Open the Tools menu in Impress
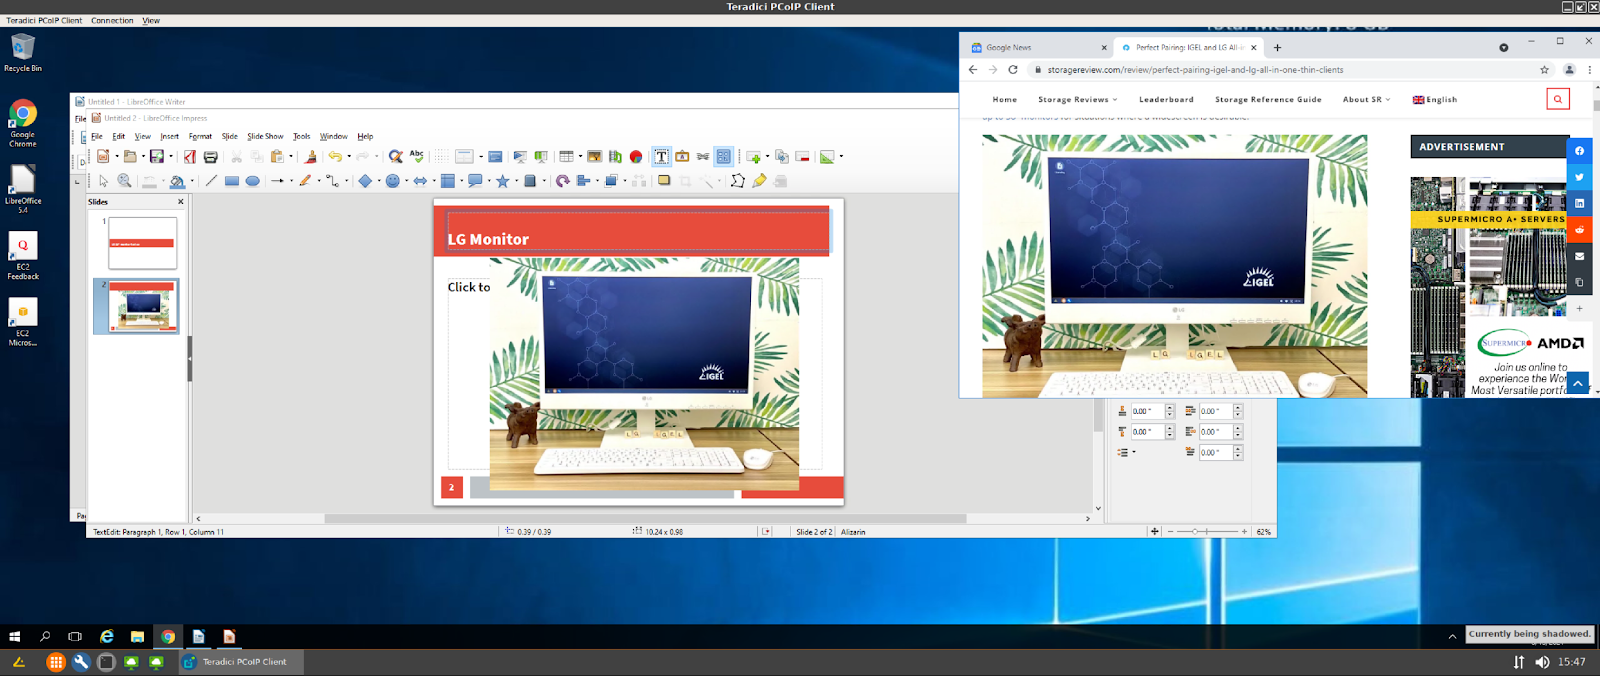 [301, 136]
